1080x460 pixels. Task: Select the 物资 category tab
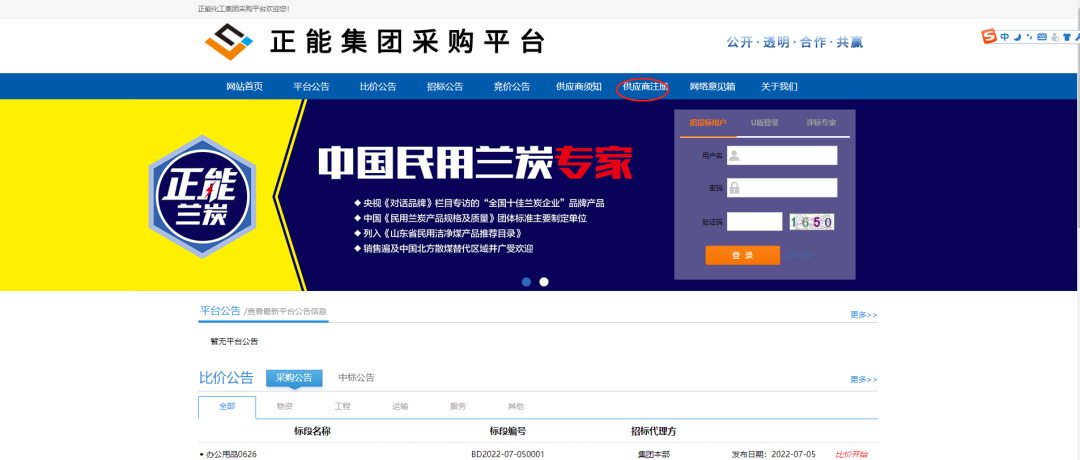[284, 406]
